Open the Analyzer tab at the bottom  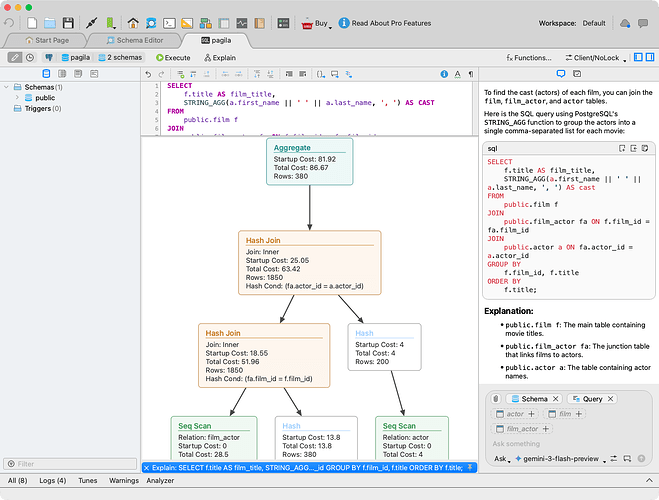pos(160,480)
